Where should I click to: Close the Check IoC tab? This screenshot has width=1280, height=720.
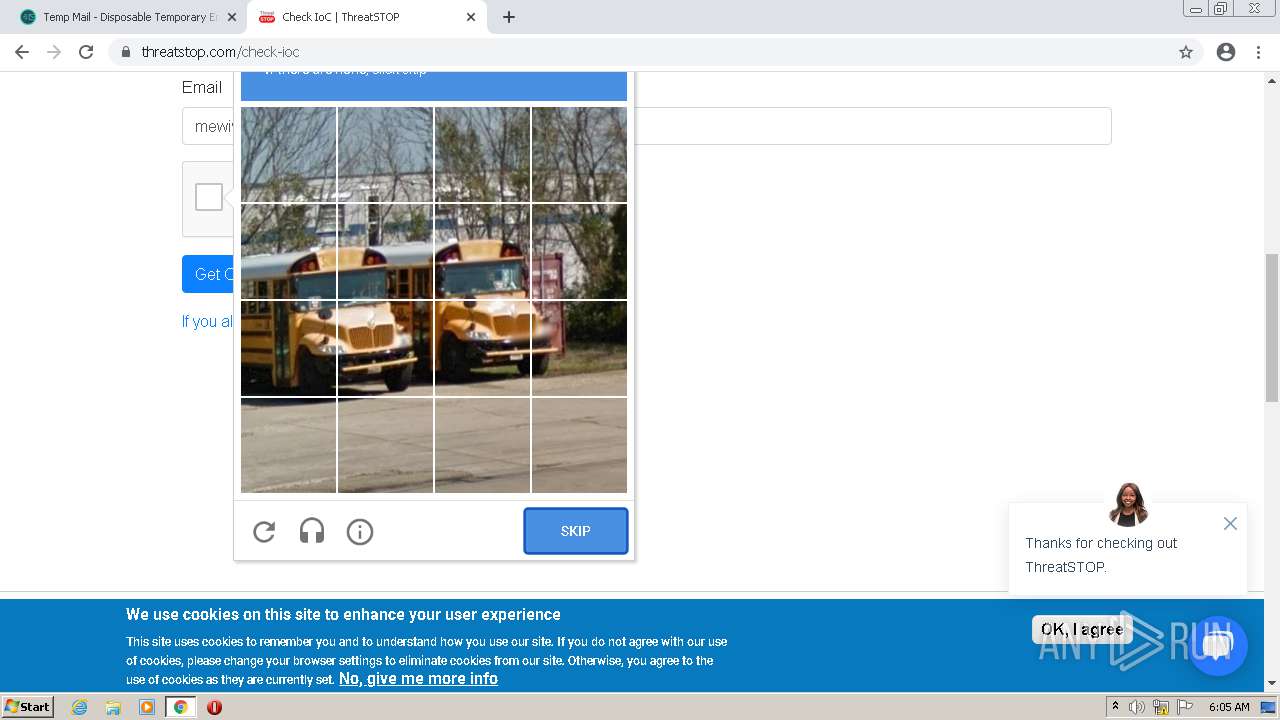pos(471,17)
